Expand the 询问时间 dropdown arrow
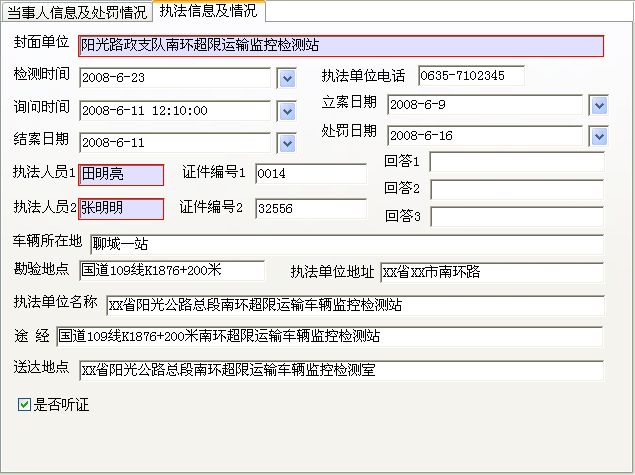Image resolution: width=635 pixels, height=475 pixels. [286, 110]
